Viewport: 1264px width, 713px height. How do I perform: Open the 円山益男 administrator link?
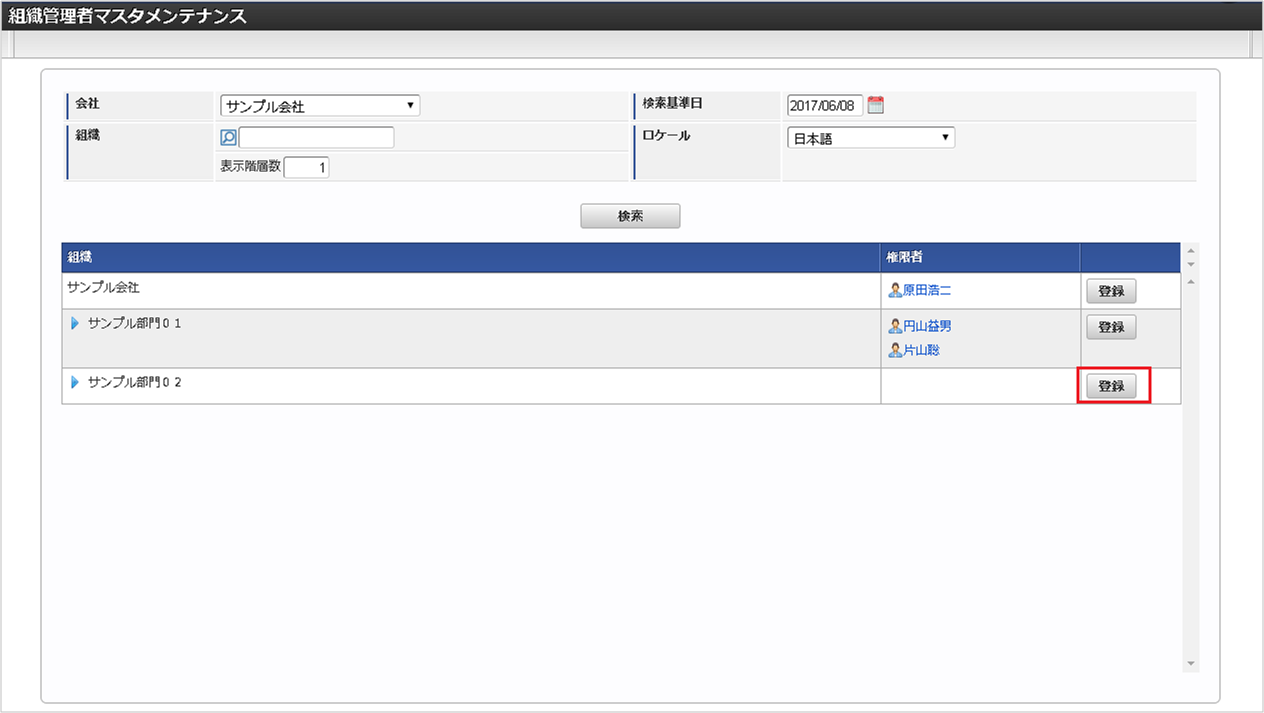[x=927, y=327]
